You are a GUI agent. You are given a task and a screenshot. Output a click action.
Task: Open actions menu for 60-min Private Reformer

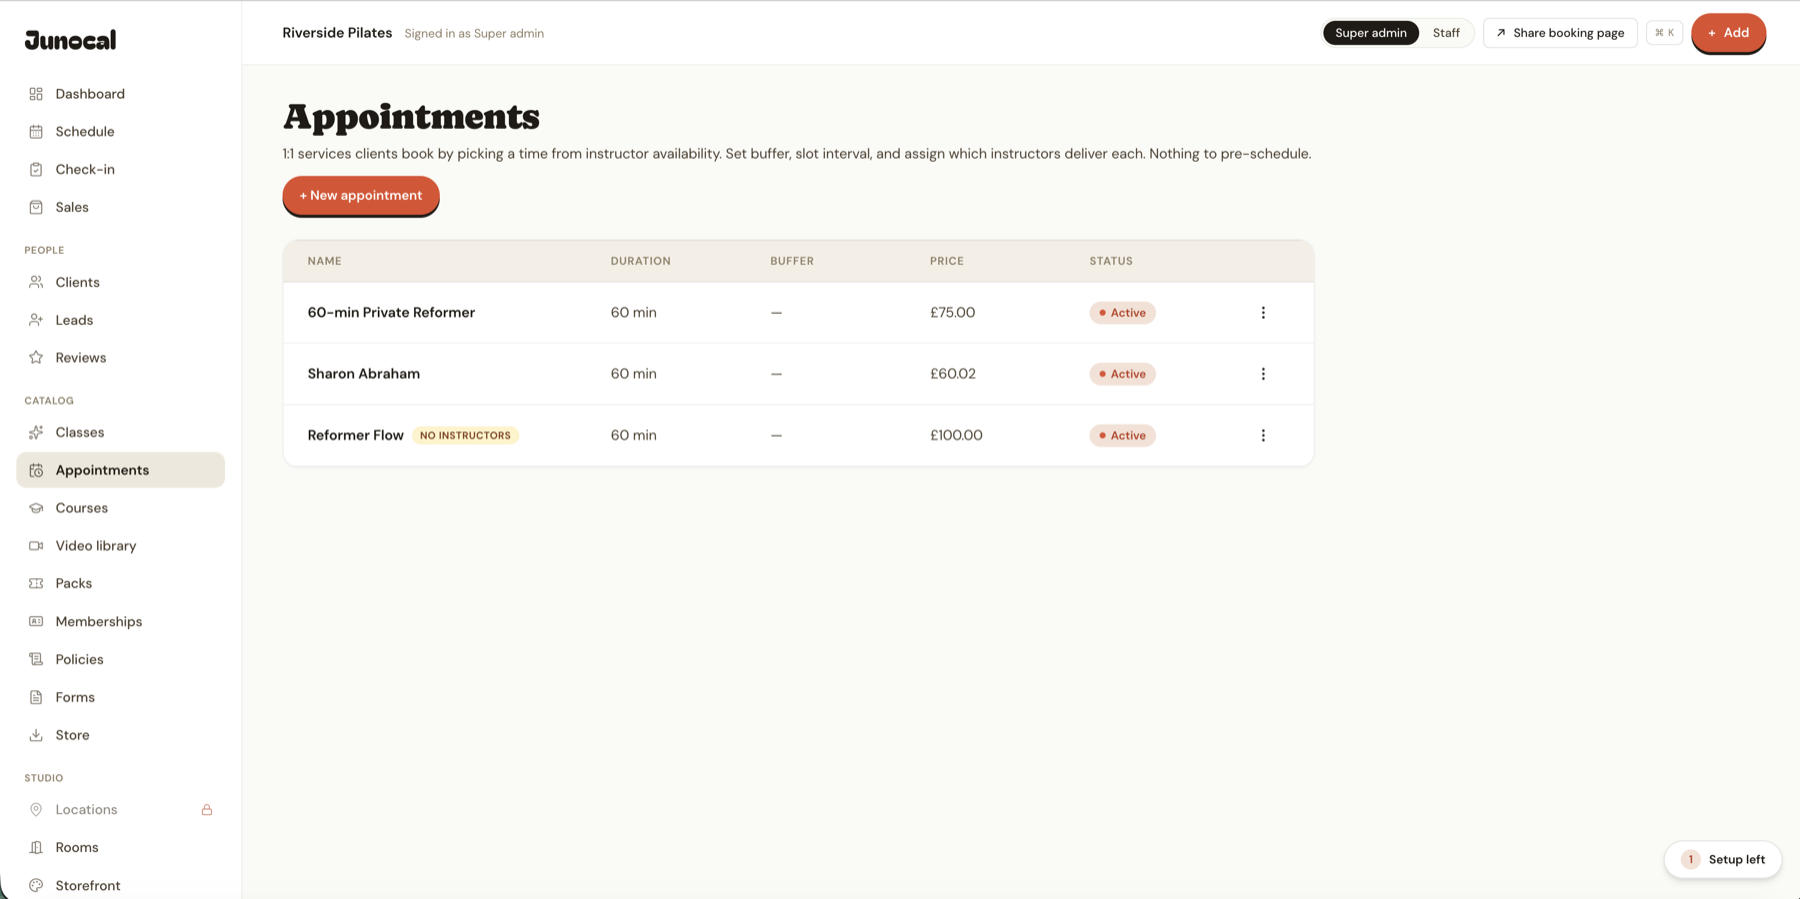coord(1263,313)
